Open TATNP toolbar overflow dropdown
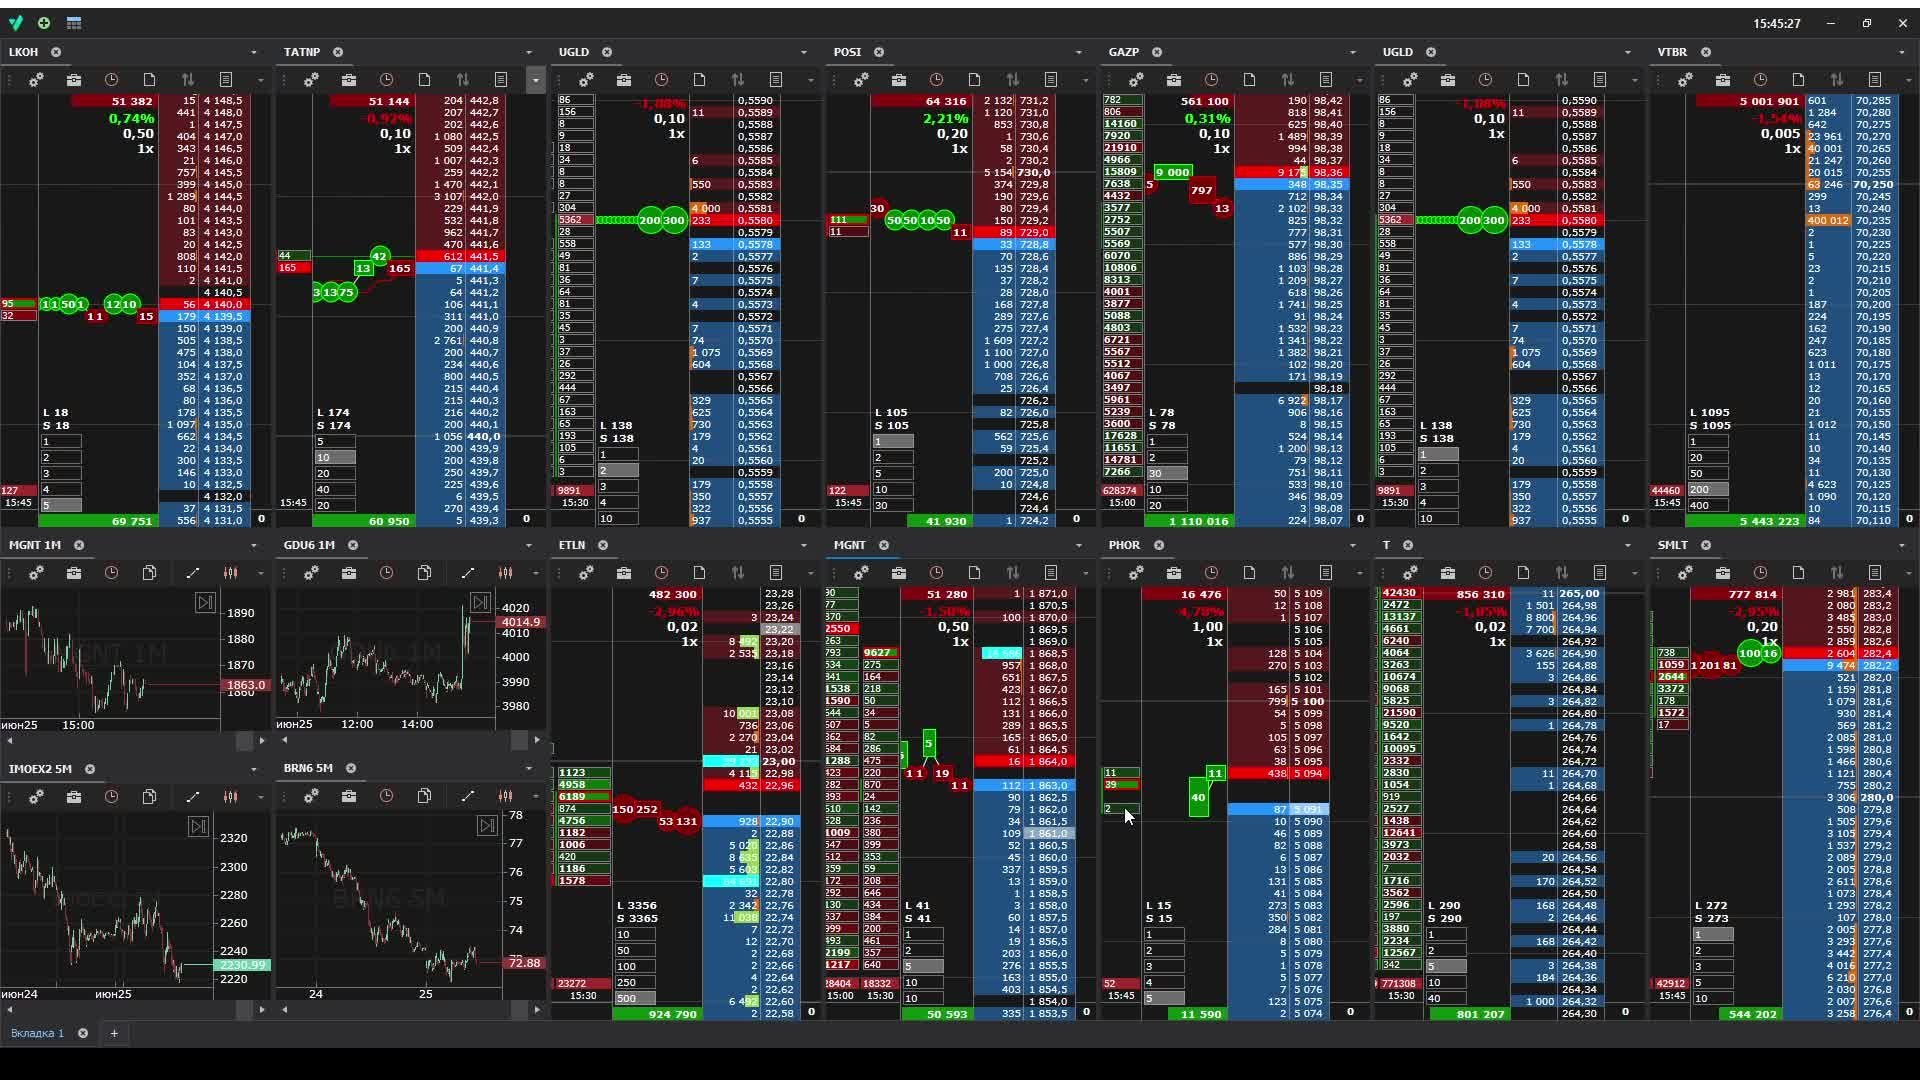 [535, 80]
